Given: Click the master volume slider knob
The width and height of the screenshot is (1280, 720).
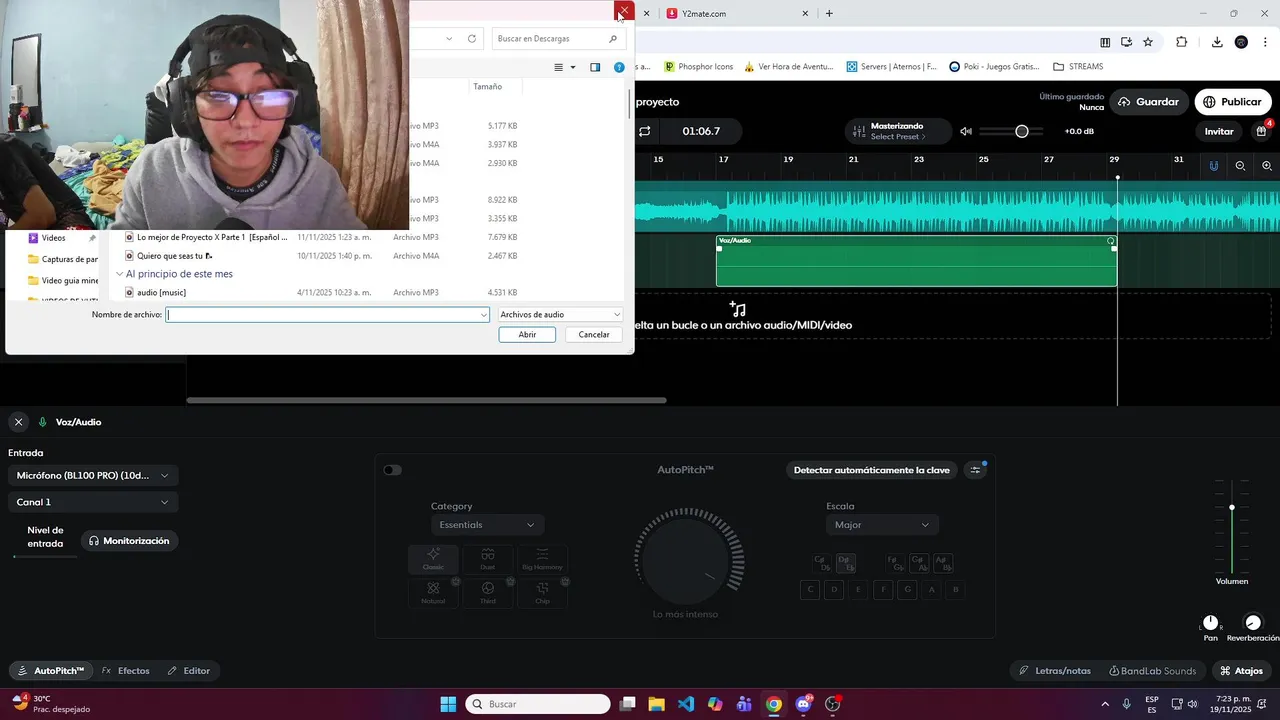Looking at the screenshot, I should pyautogui.click(x=1022, y=131).
